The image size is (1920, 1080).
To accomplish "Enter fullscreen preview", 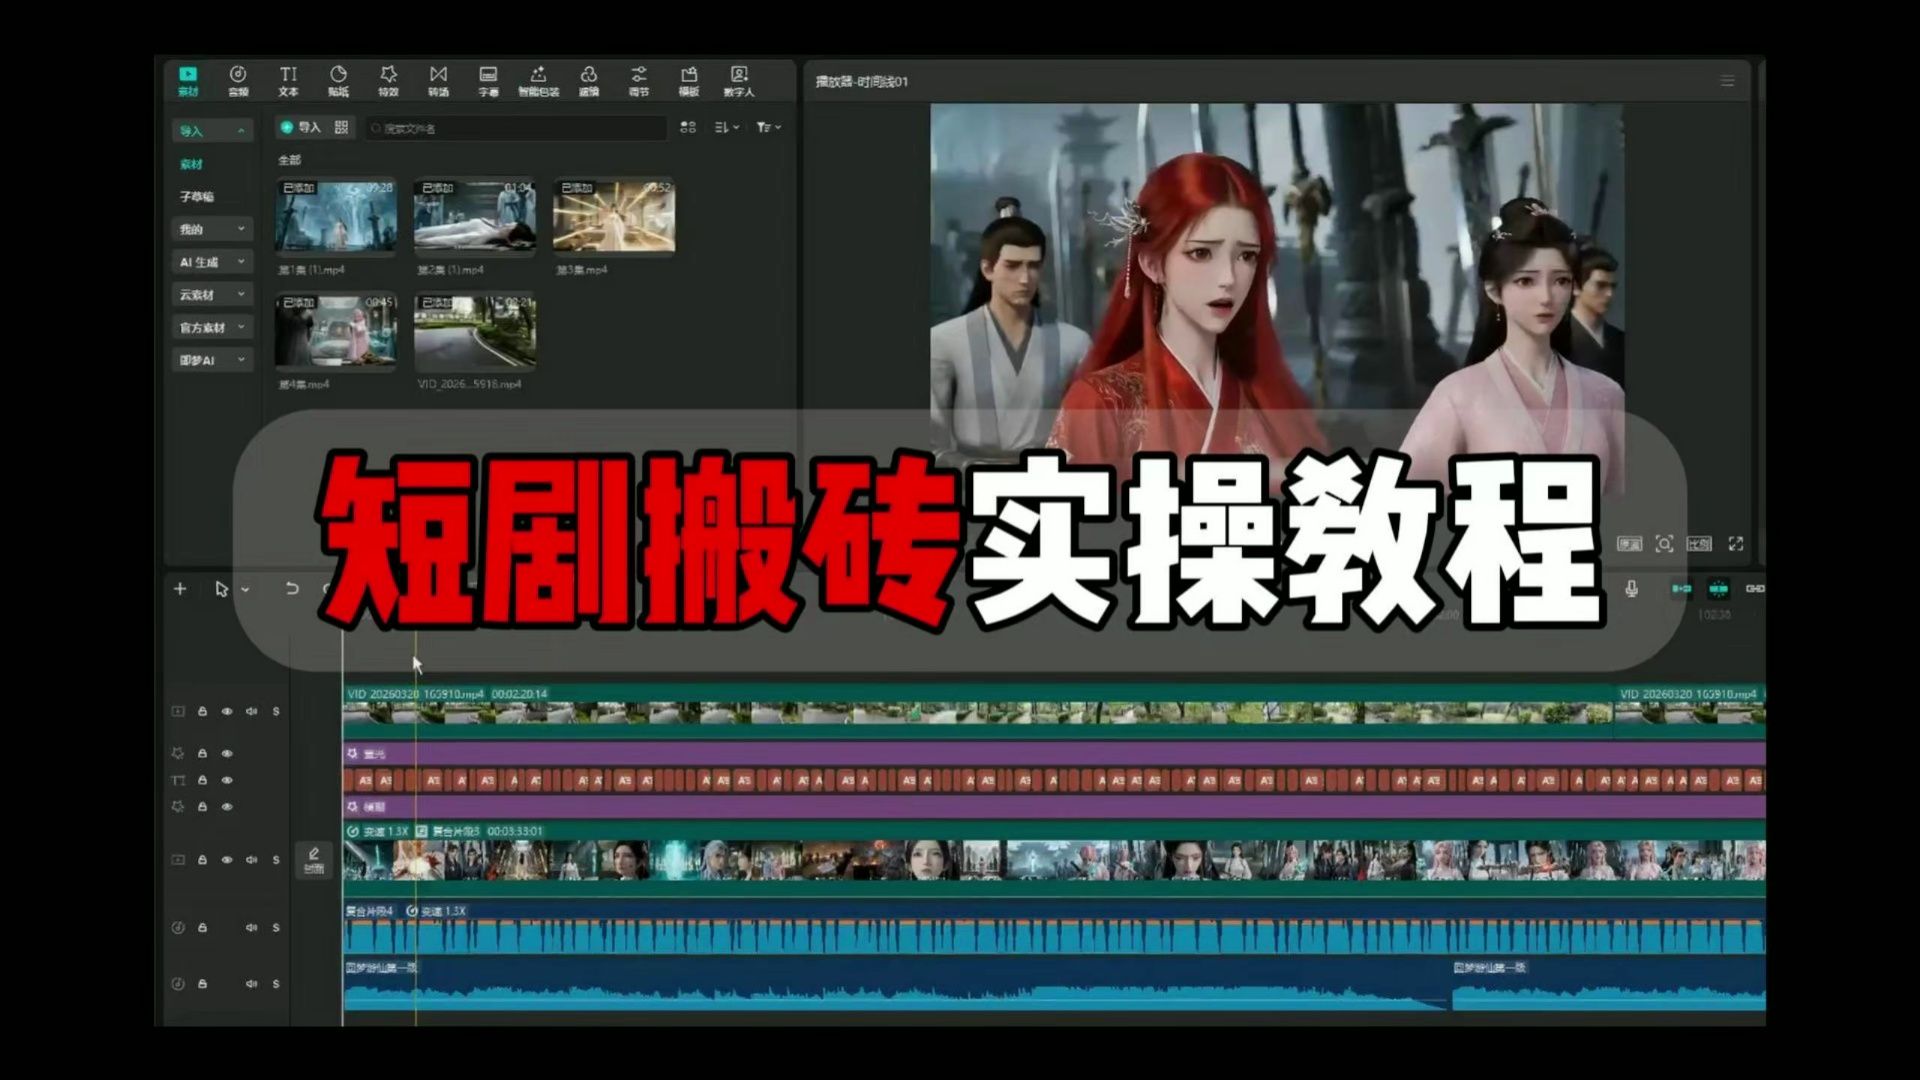I will coord(1736,544).
